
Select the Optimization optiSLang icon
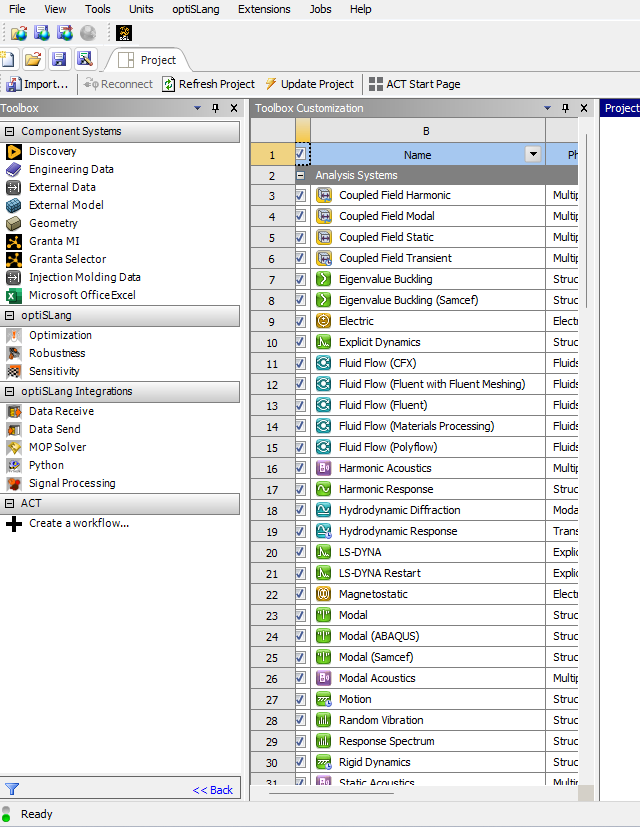(x=14, y=335)
